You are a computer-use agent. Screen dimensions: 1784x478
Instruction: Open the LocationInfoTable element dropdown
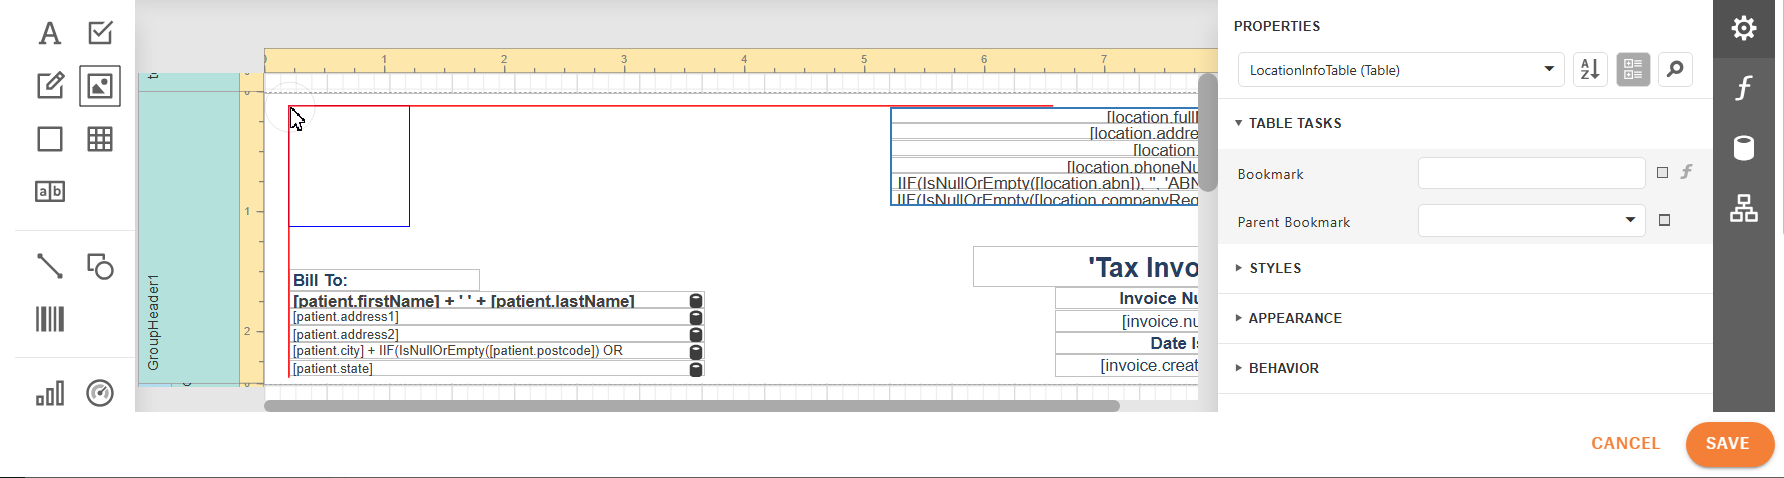1548,70
